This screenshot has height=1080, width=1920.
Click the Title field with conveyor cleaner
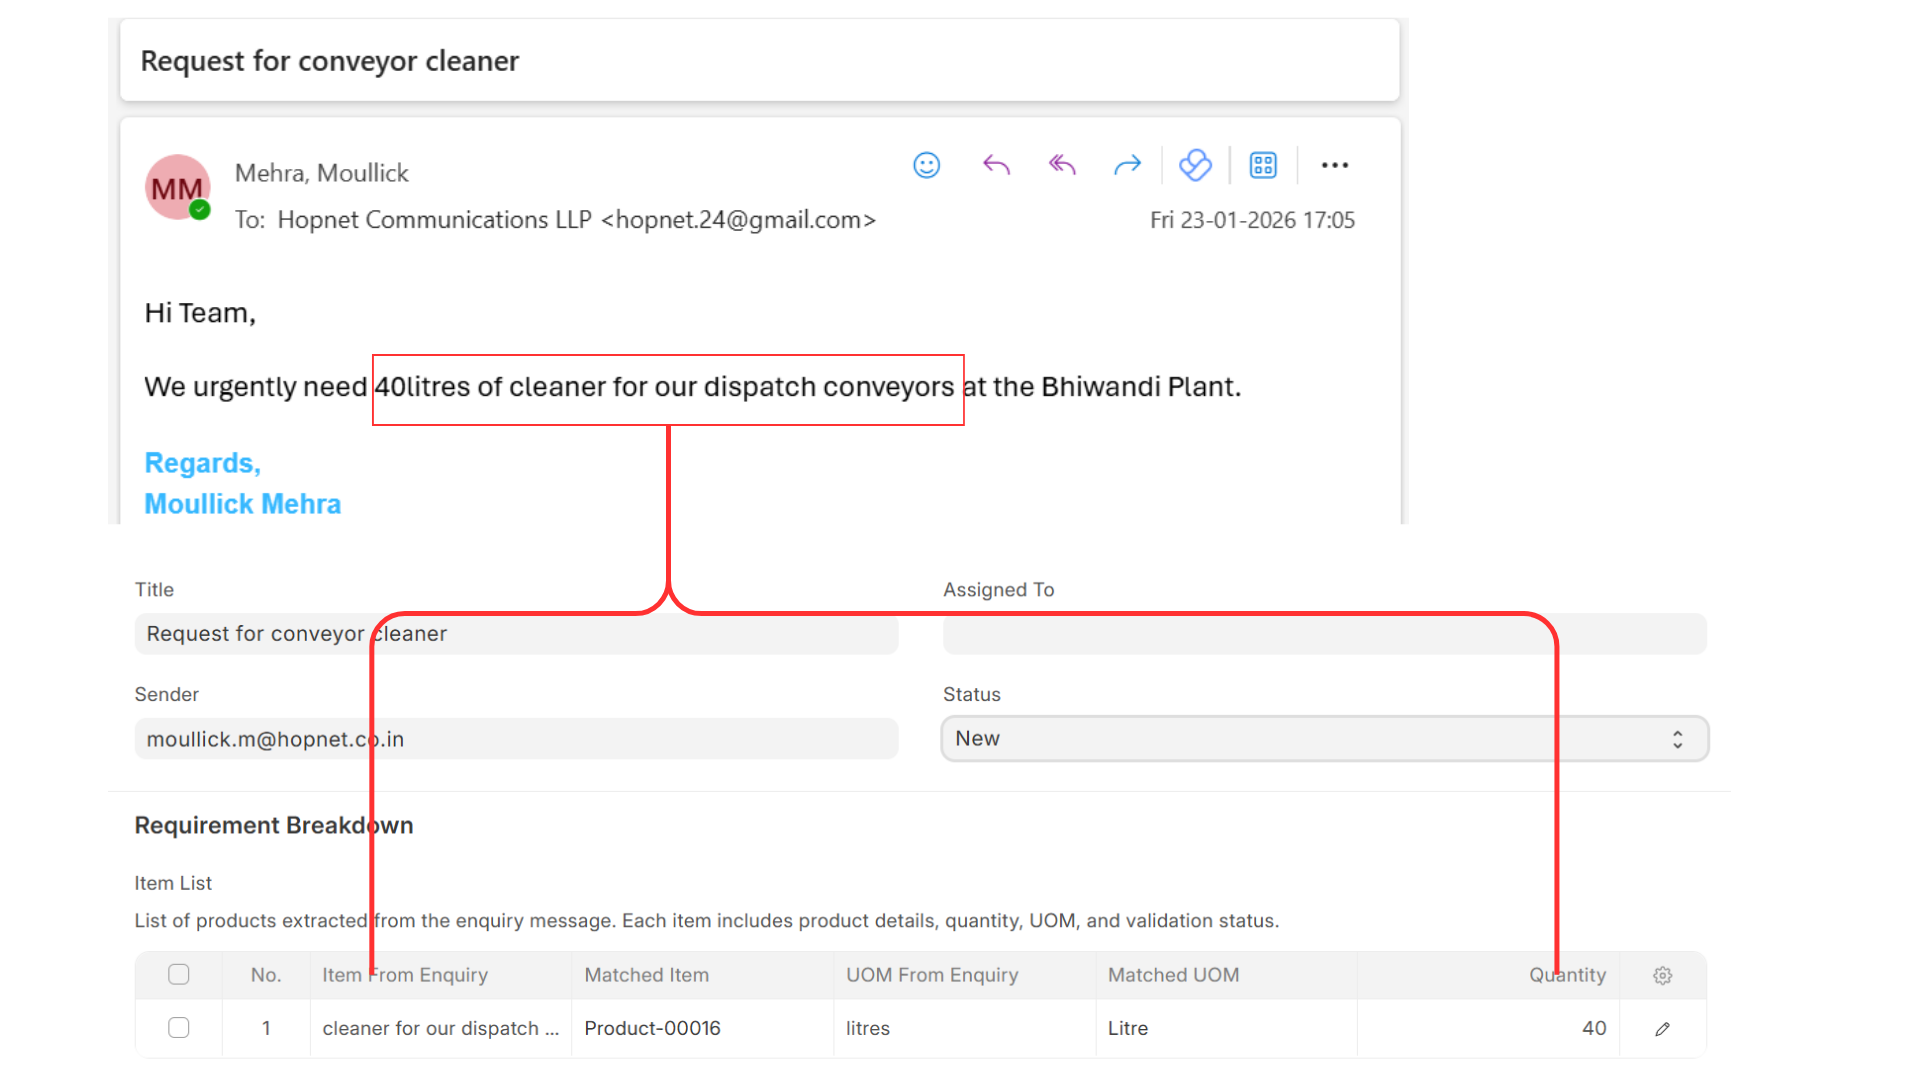[x=516, y=634]
